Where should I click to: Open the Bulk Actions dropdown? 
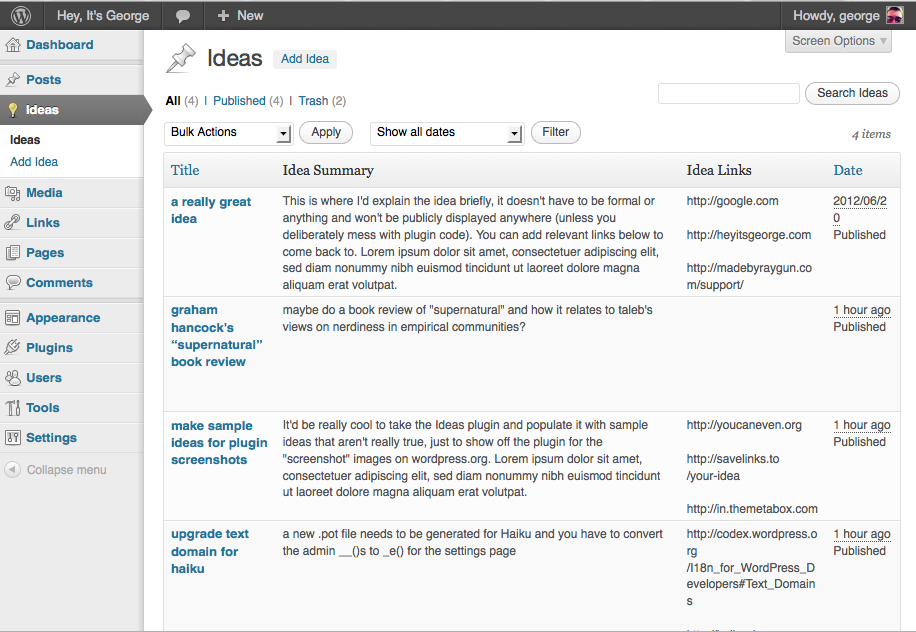[228, 133]
